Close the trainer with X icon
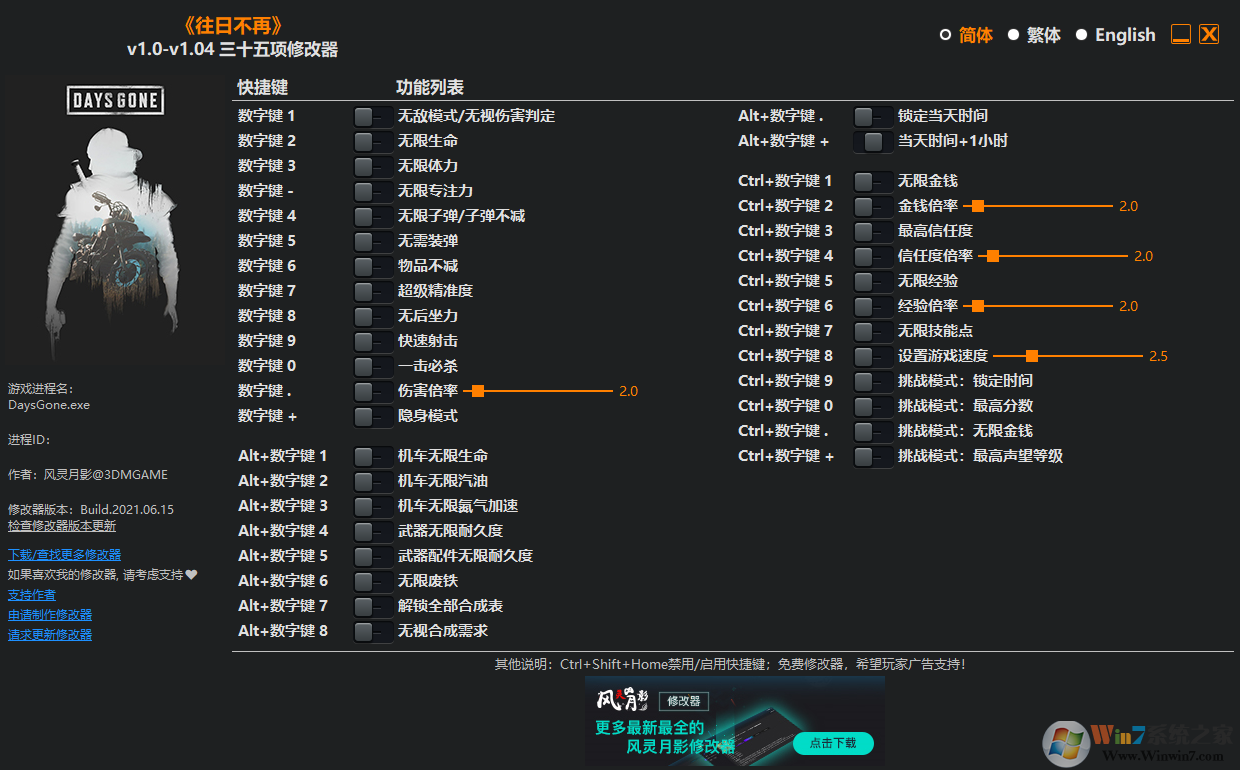The image size is (1240, 770). click(x=1209, y=34)
